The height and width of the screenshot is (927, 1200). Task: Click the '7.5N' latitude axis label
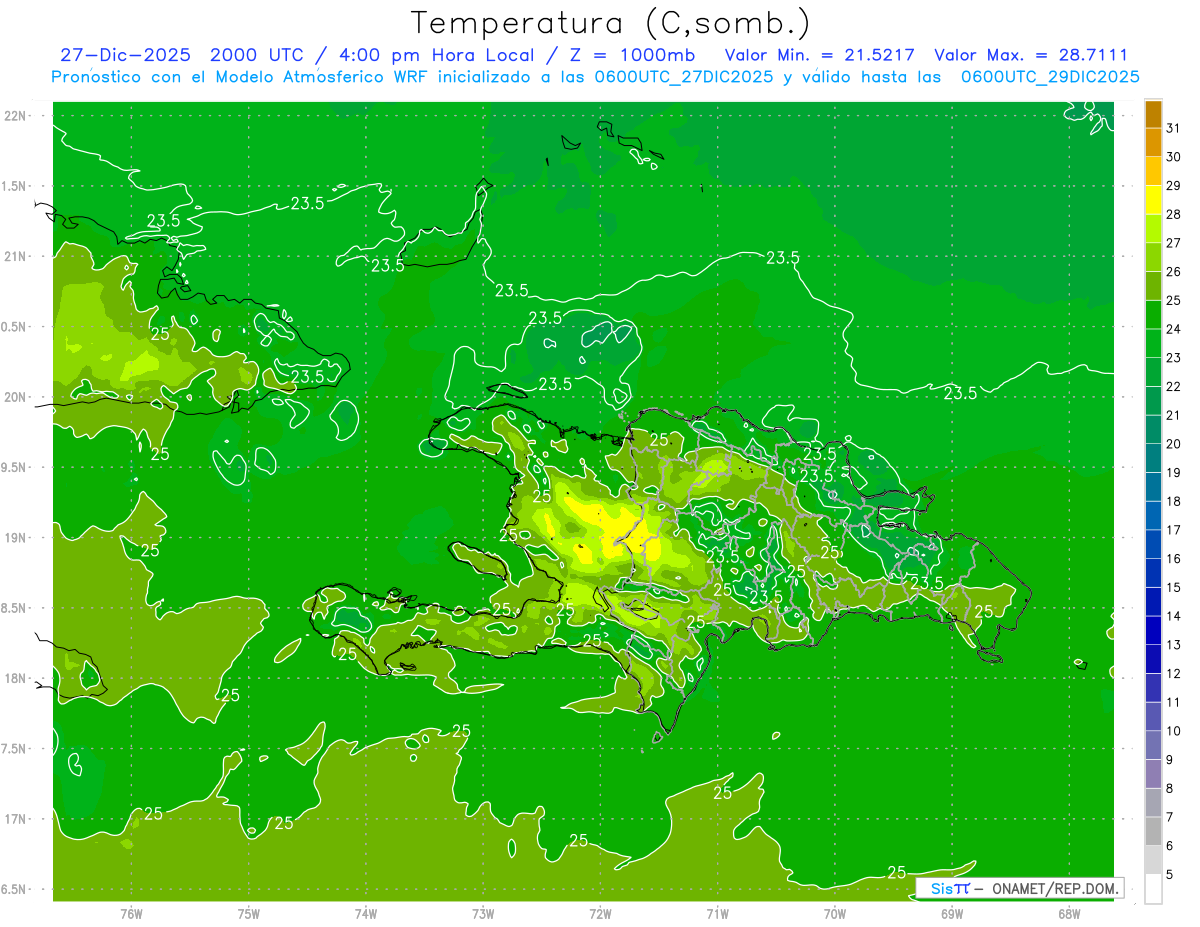tap(15, 749)
